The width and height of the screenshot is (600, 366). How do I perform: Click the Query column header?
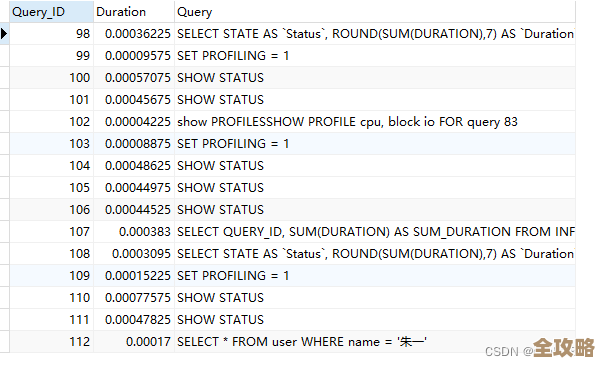pyautogui.click(x=375, y=11)
